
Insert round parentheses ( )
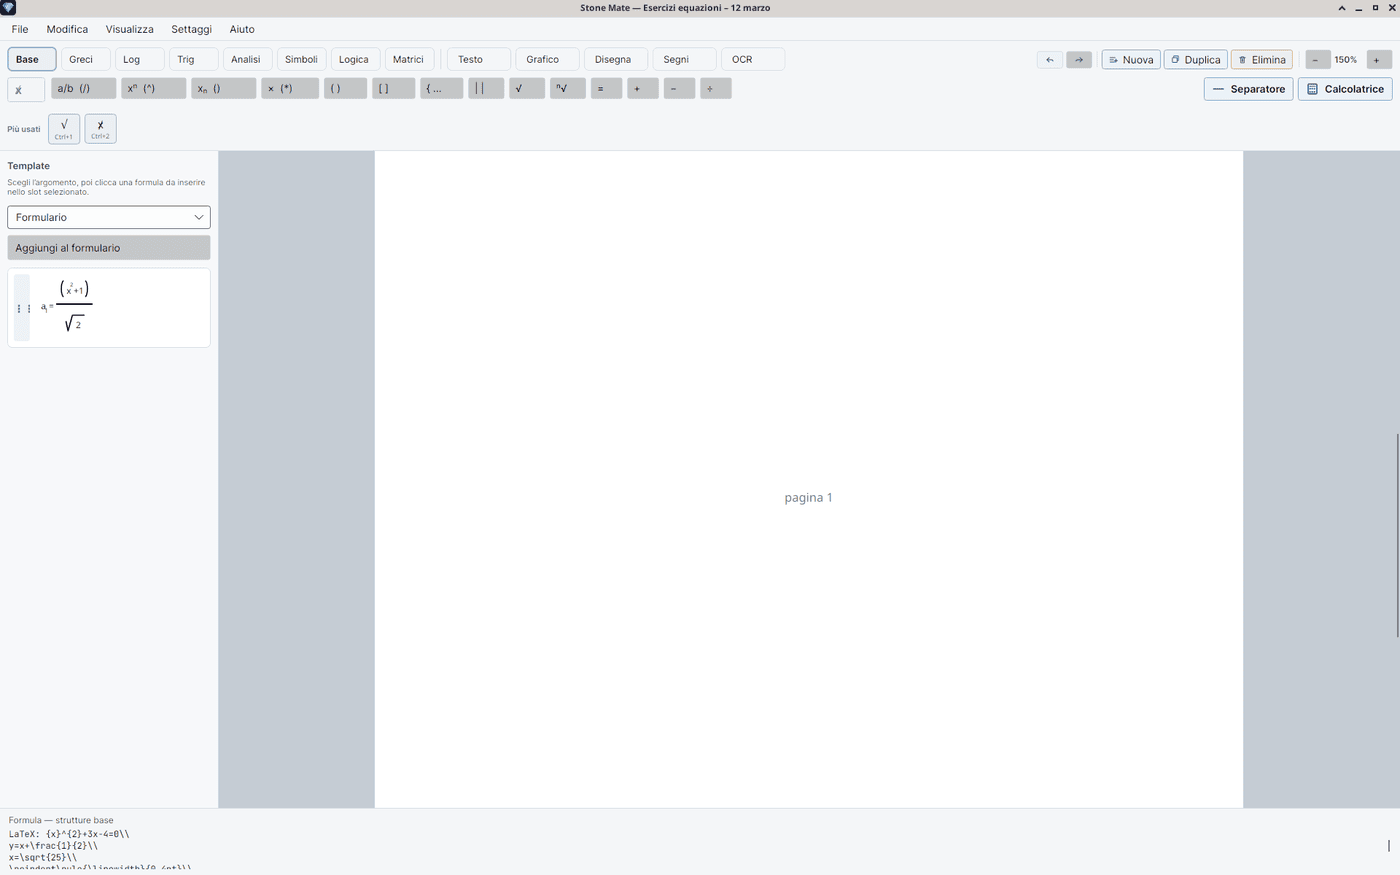pyautogui.click(x=346, y=89)
